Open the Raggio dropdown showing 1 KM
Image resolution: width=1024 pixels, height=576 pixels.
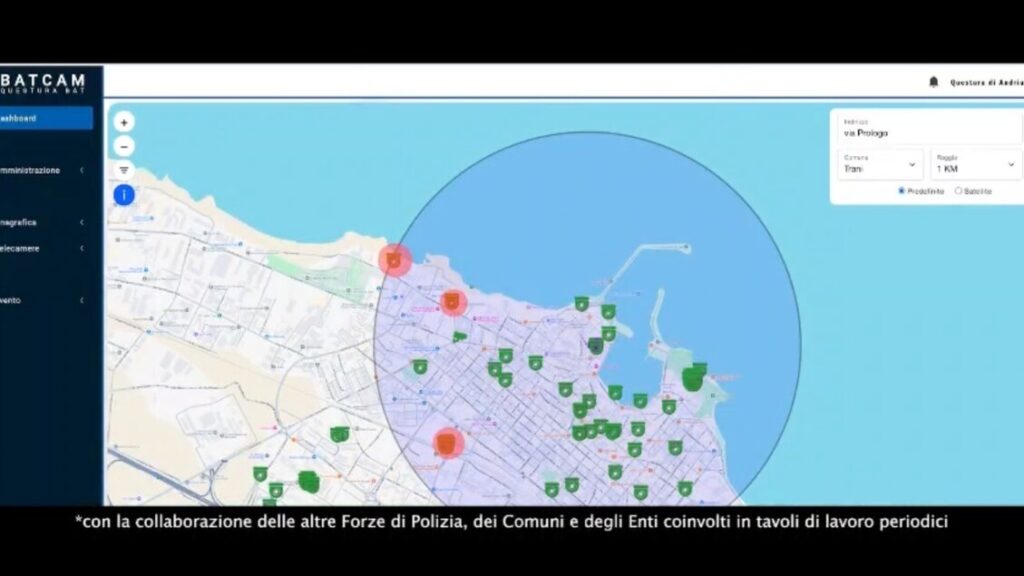pyautogui.click(x=976, y=164)
